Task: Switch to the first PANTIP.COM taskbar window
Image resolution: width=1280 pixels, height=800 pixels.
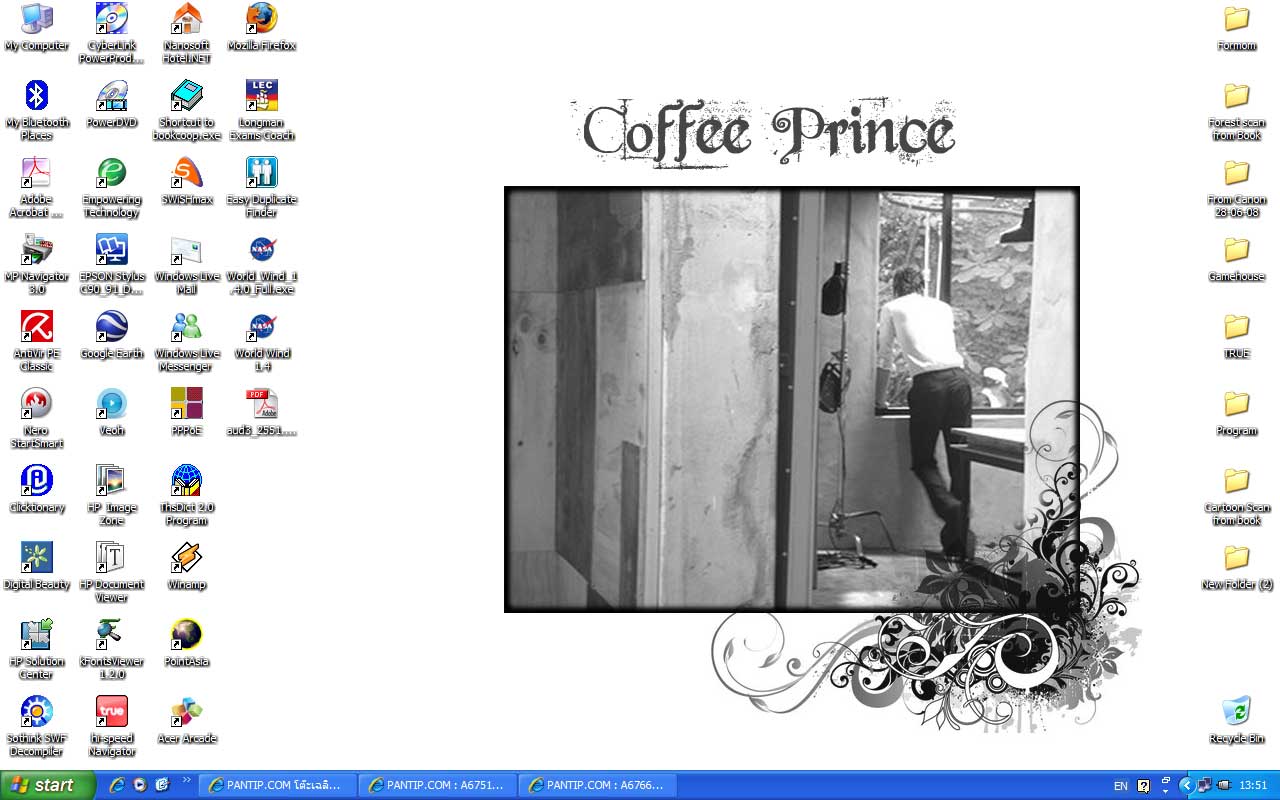Action: 277,785
